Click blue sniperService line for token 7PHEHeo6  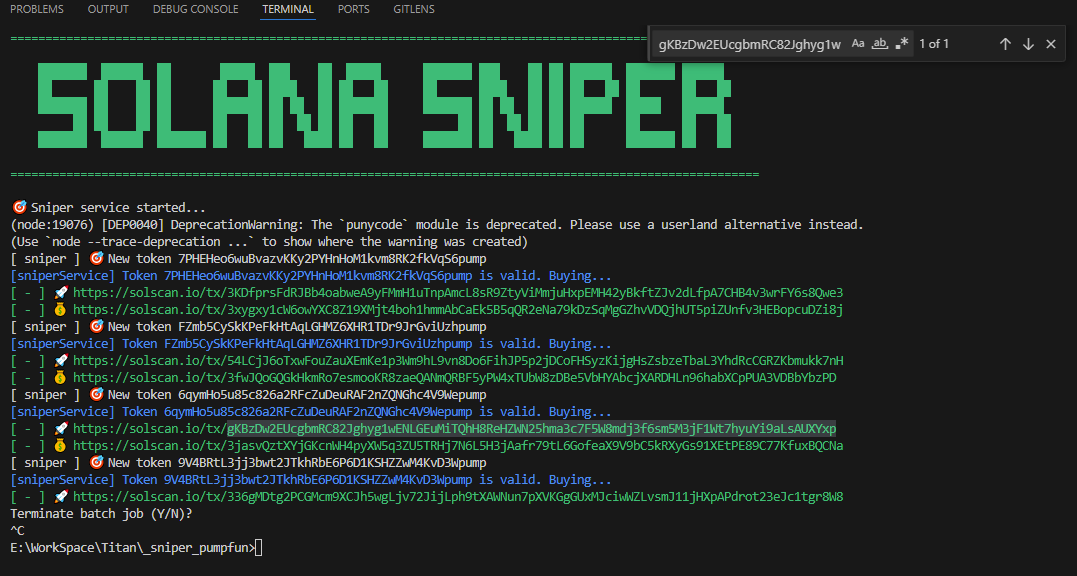pos(310,275)
